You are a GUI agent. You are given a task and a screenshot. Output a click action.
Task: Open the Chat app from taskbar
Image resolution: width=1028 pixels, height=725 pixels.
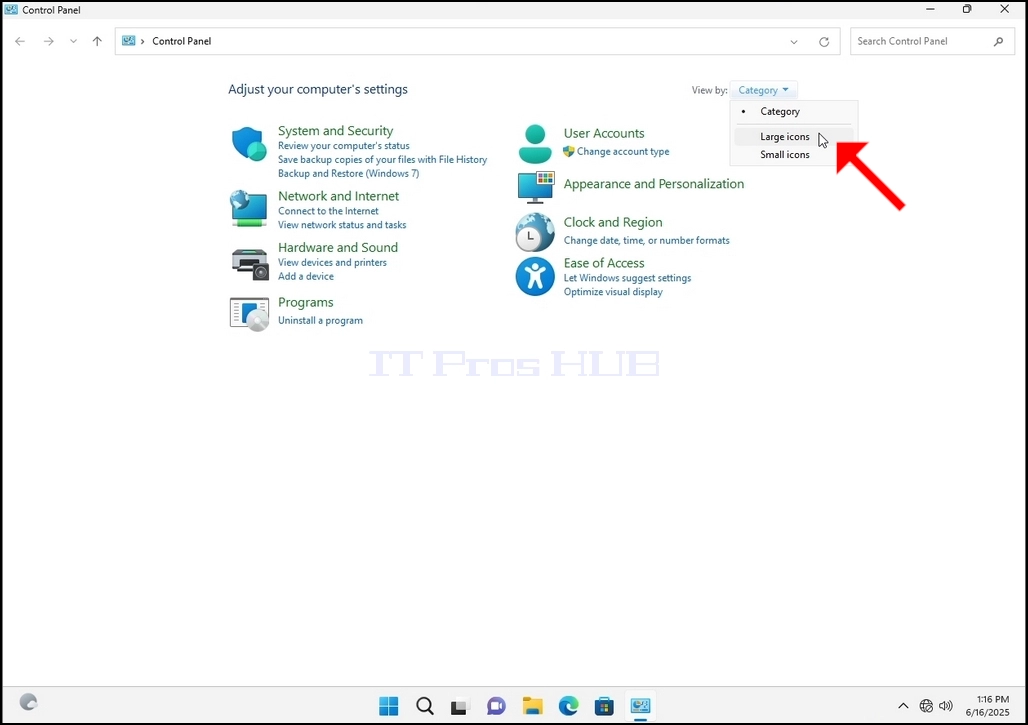coord(496,706)
